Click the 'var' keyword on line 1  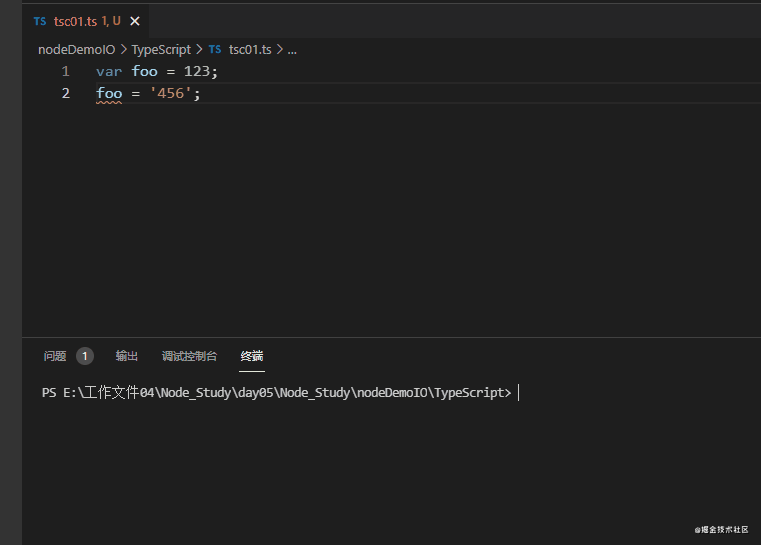click(x=109, y=71)
